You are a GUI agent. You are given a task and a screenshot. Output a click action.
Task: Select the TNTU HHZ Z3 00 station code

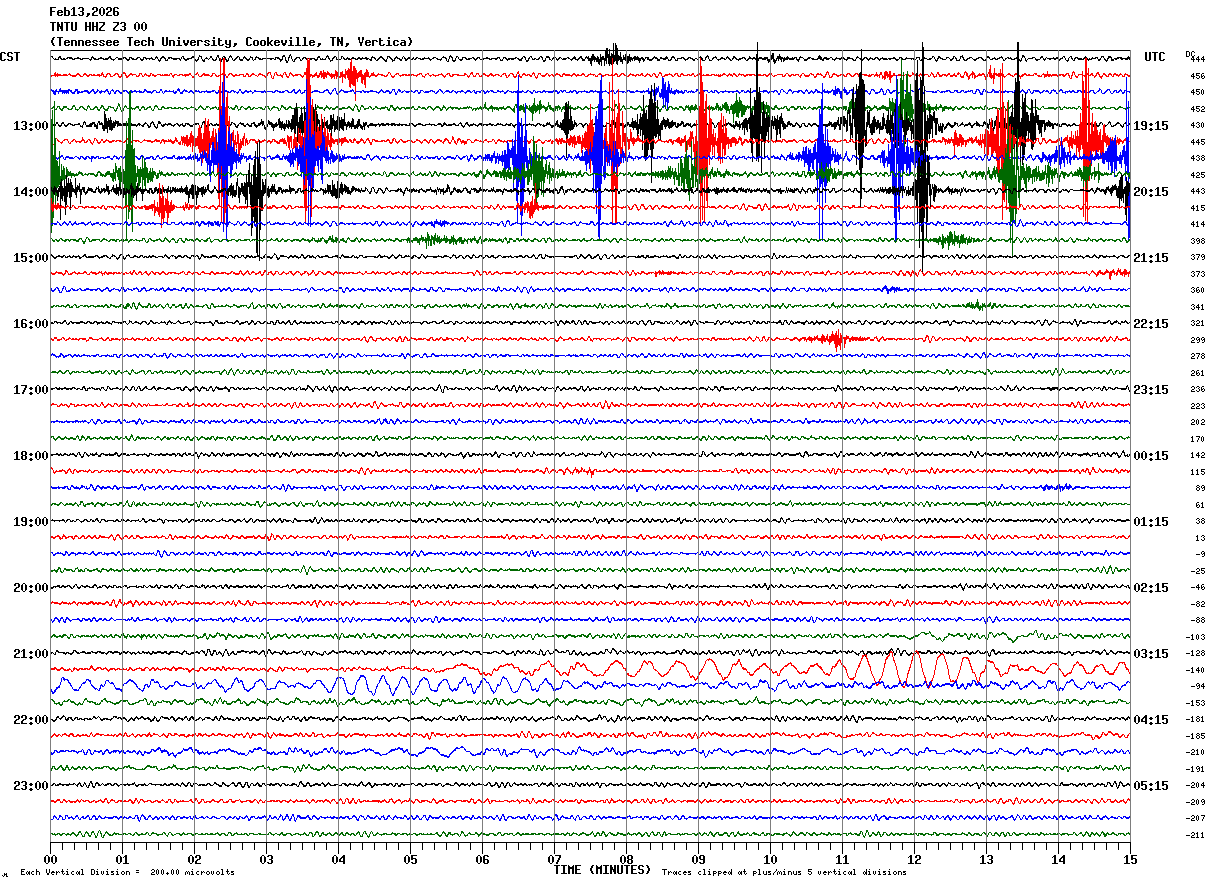pyautogui.click(x=98, y=27)
